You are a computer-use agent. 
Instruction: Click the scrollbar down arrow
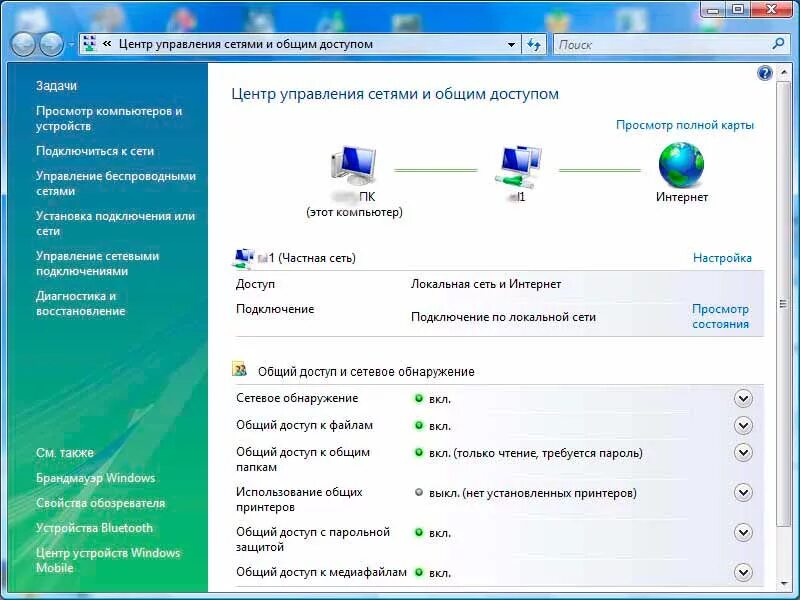coord(783,583)
